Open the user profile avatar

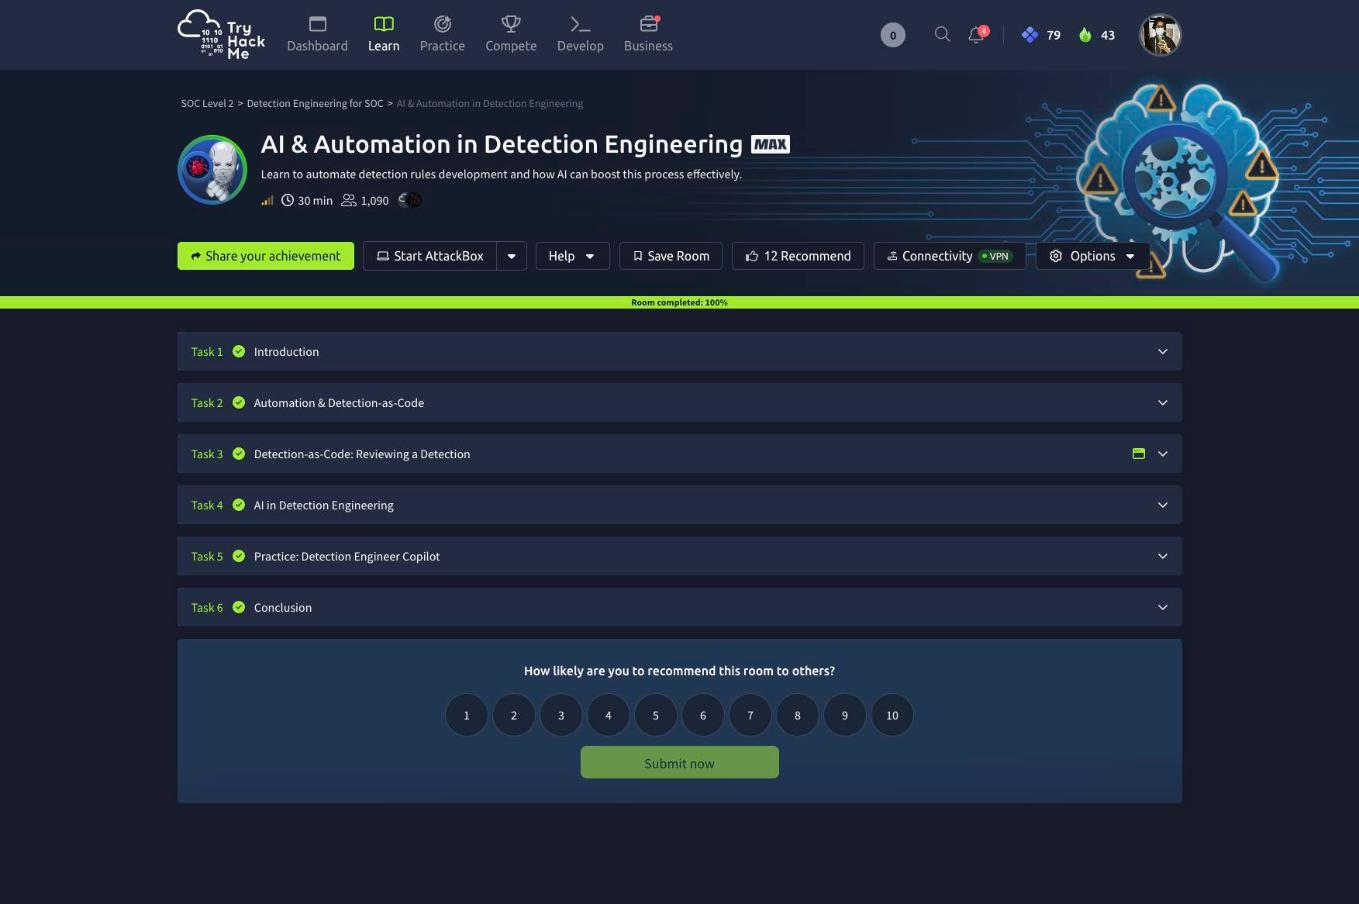(1160, 35)
